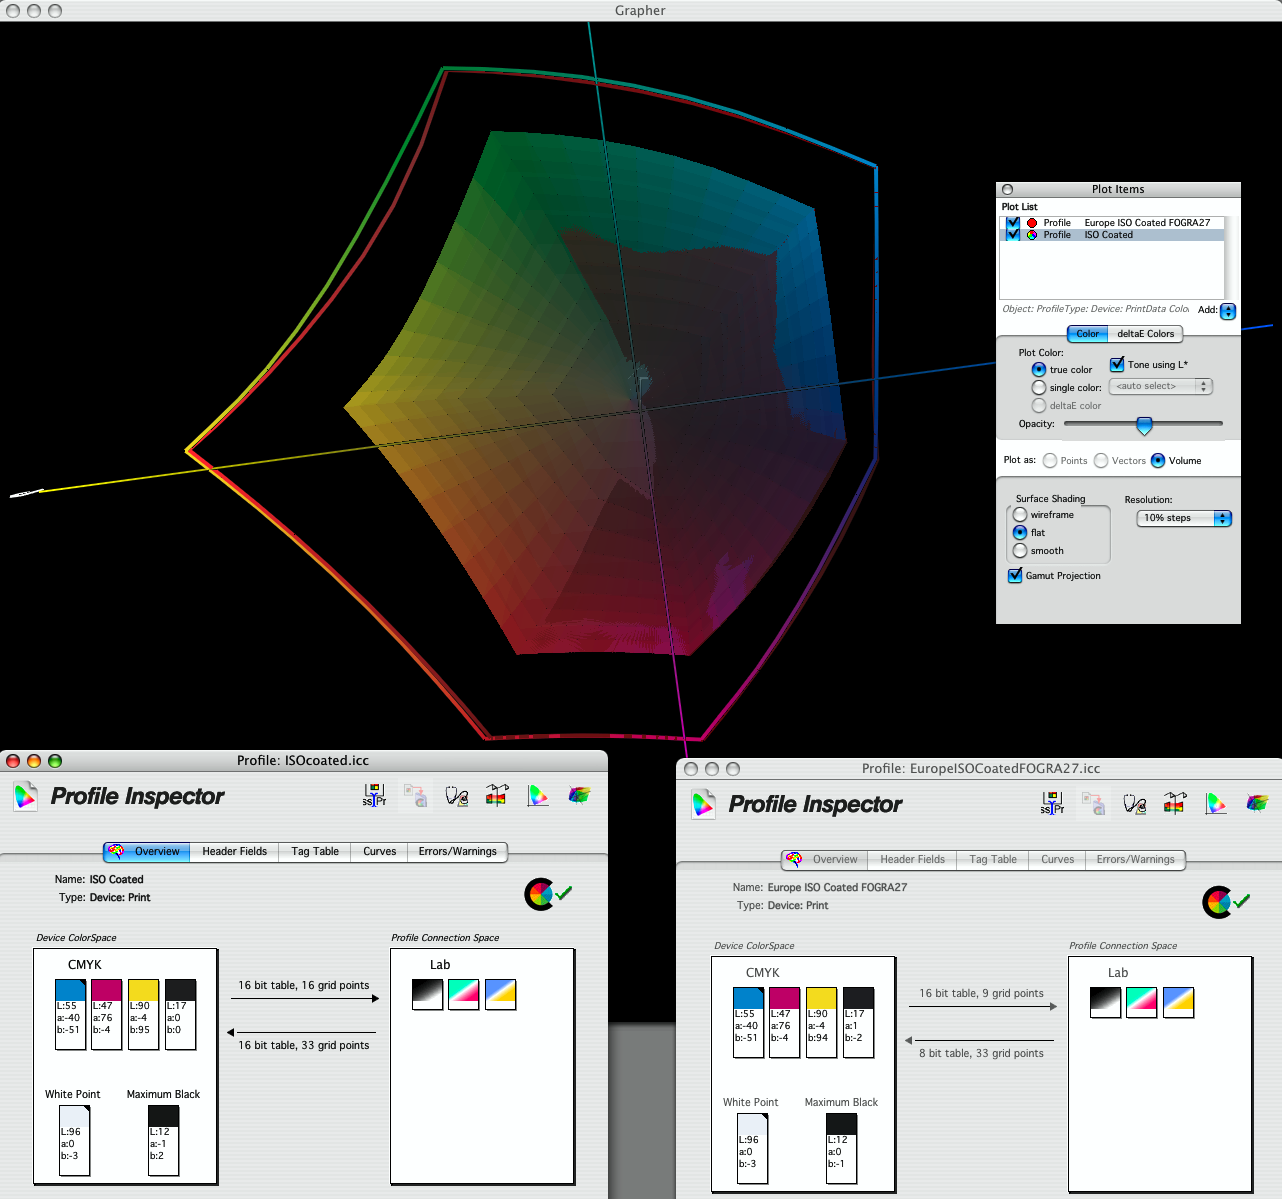Switch to the deltaE Colors tab
Viewport: 1282px width, 1199px height.
(x=1146, y=334)
